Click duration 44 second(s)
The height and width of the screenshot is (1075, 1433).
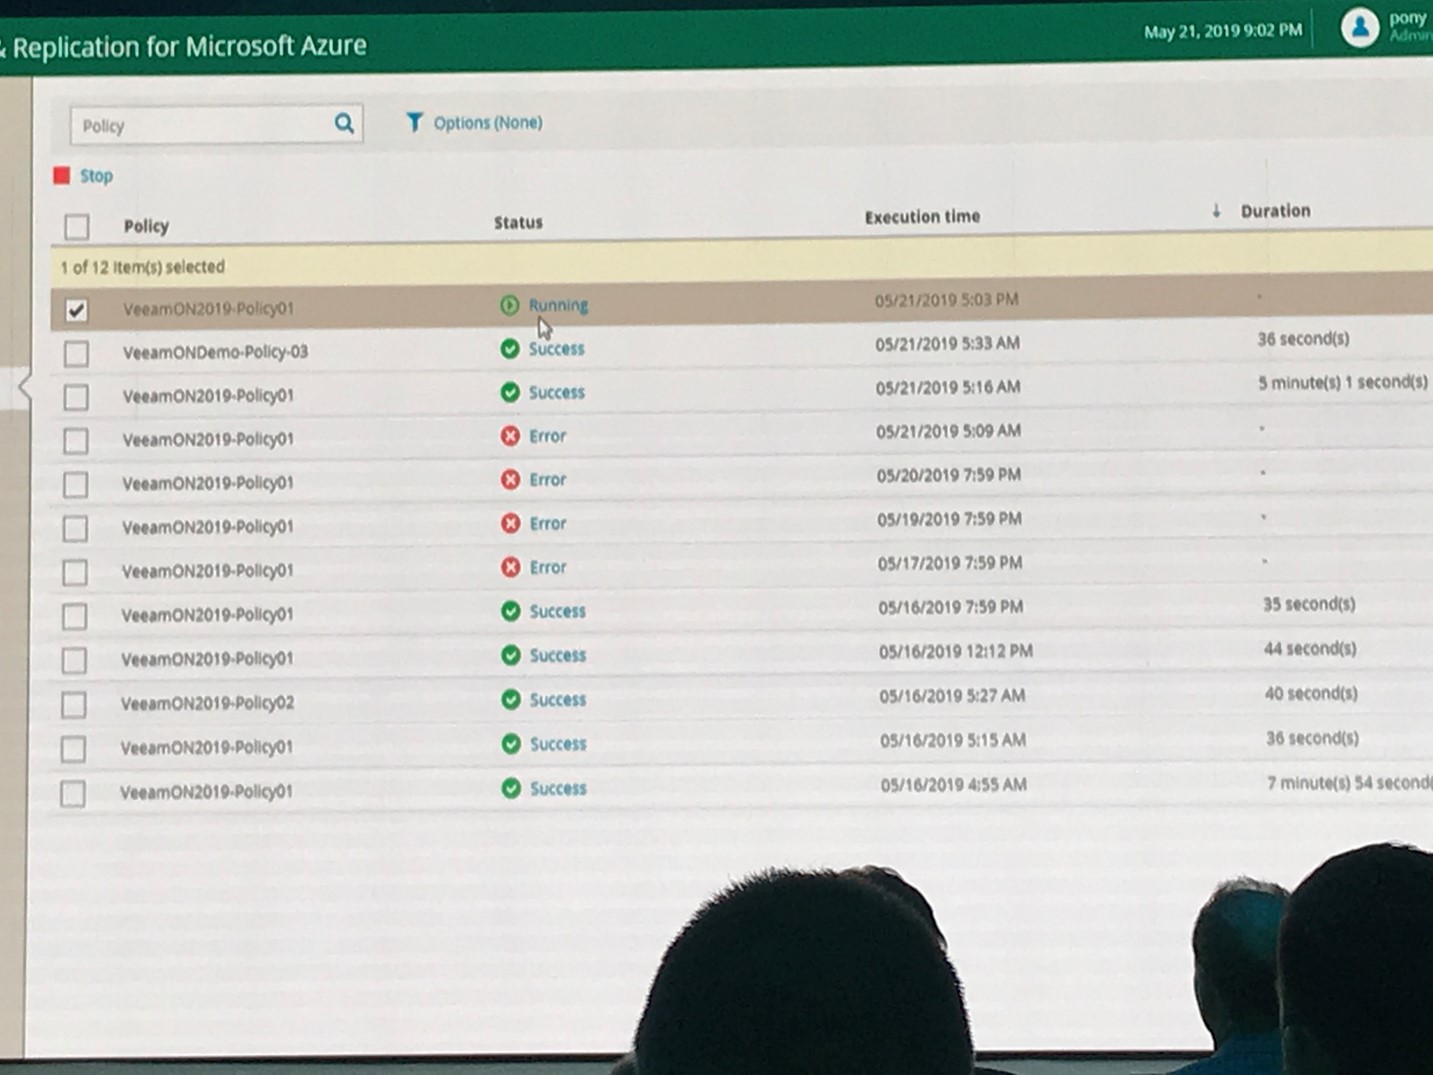1310,648
